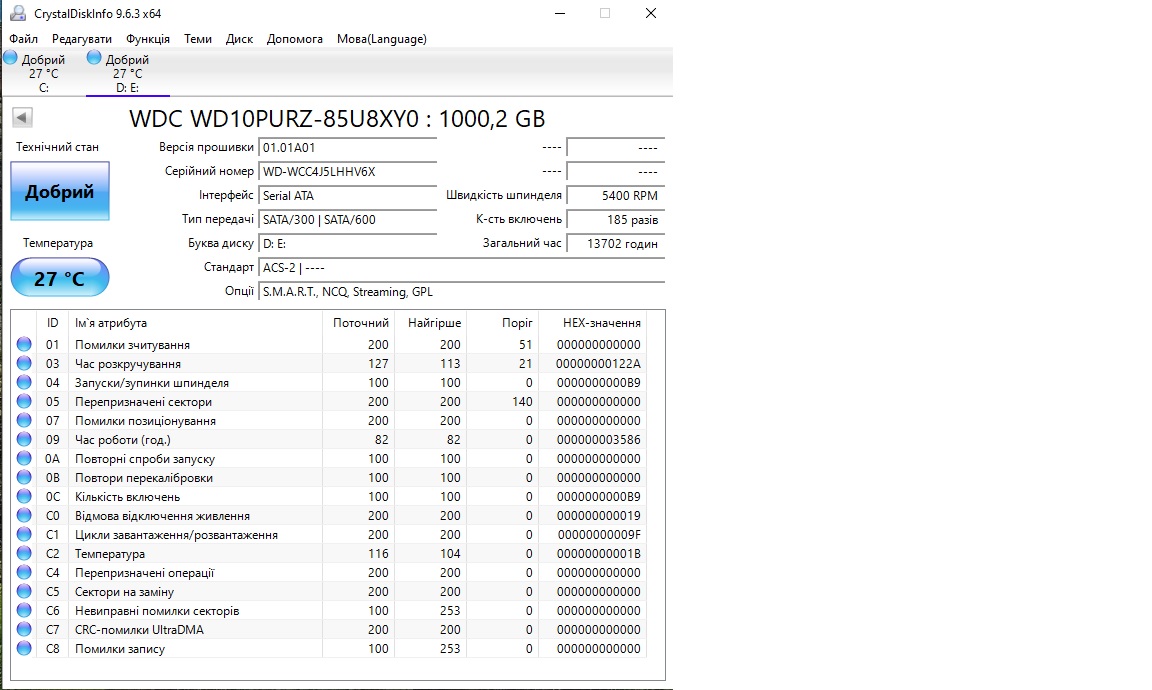Screen dimensions: 1152x690
Task: Click status icon for Час роботи (год.) row
Action: pyautogui.click(x=24, y=439)
